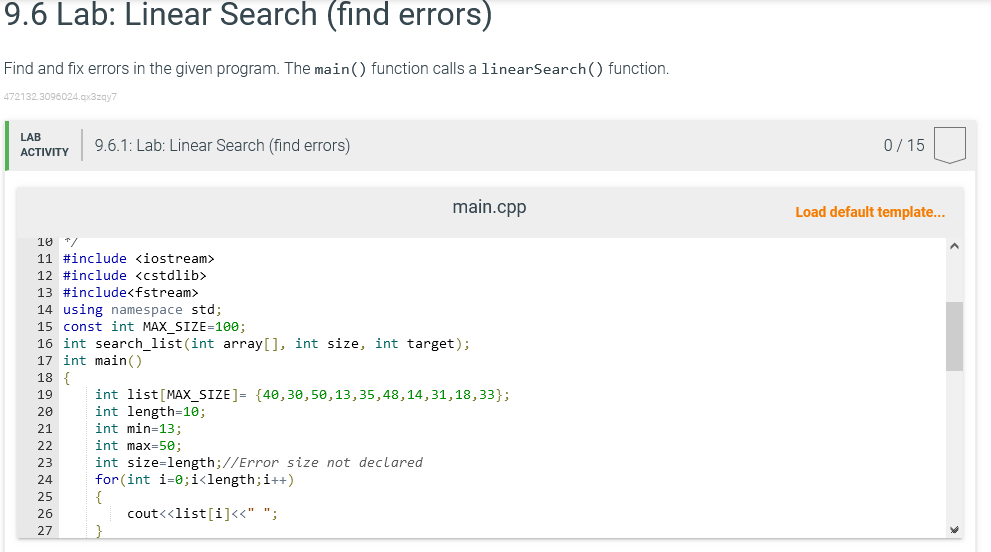Click the page heading '9.6 Lab: Linear Search (find errors)'
The image size is (991, 552).
point(248,15)
